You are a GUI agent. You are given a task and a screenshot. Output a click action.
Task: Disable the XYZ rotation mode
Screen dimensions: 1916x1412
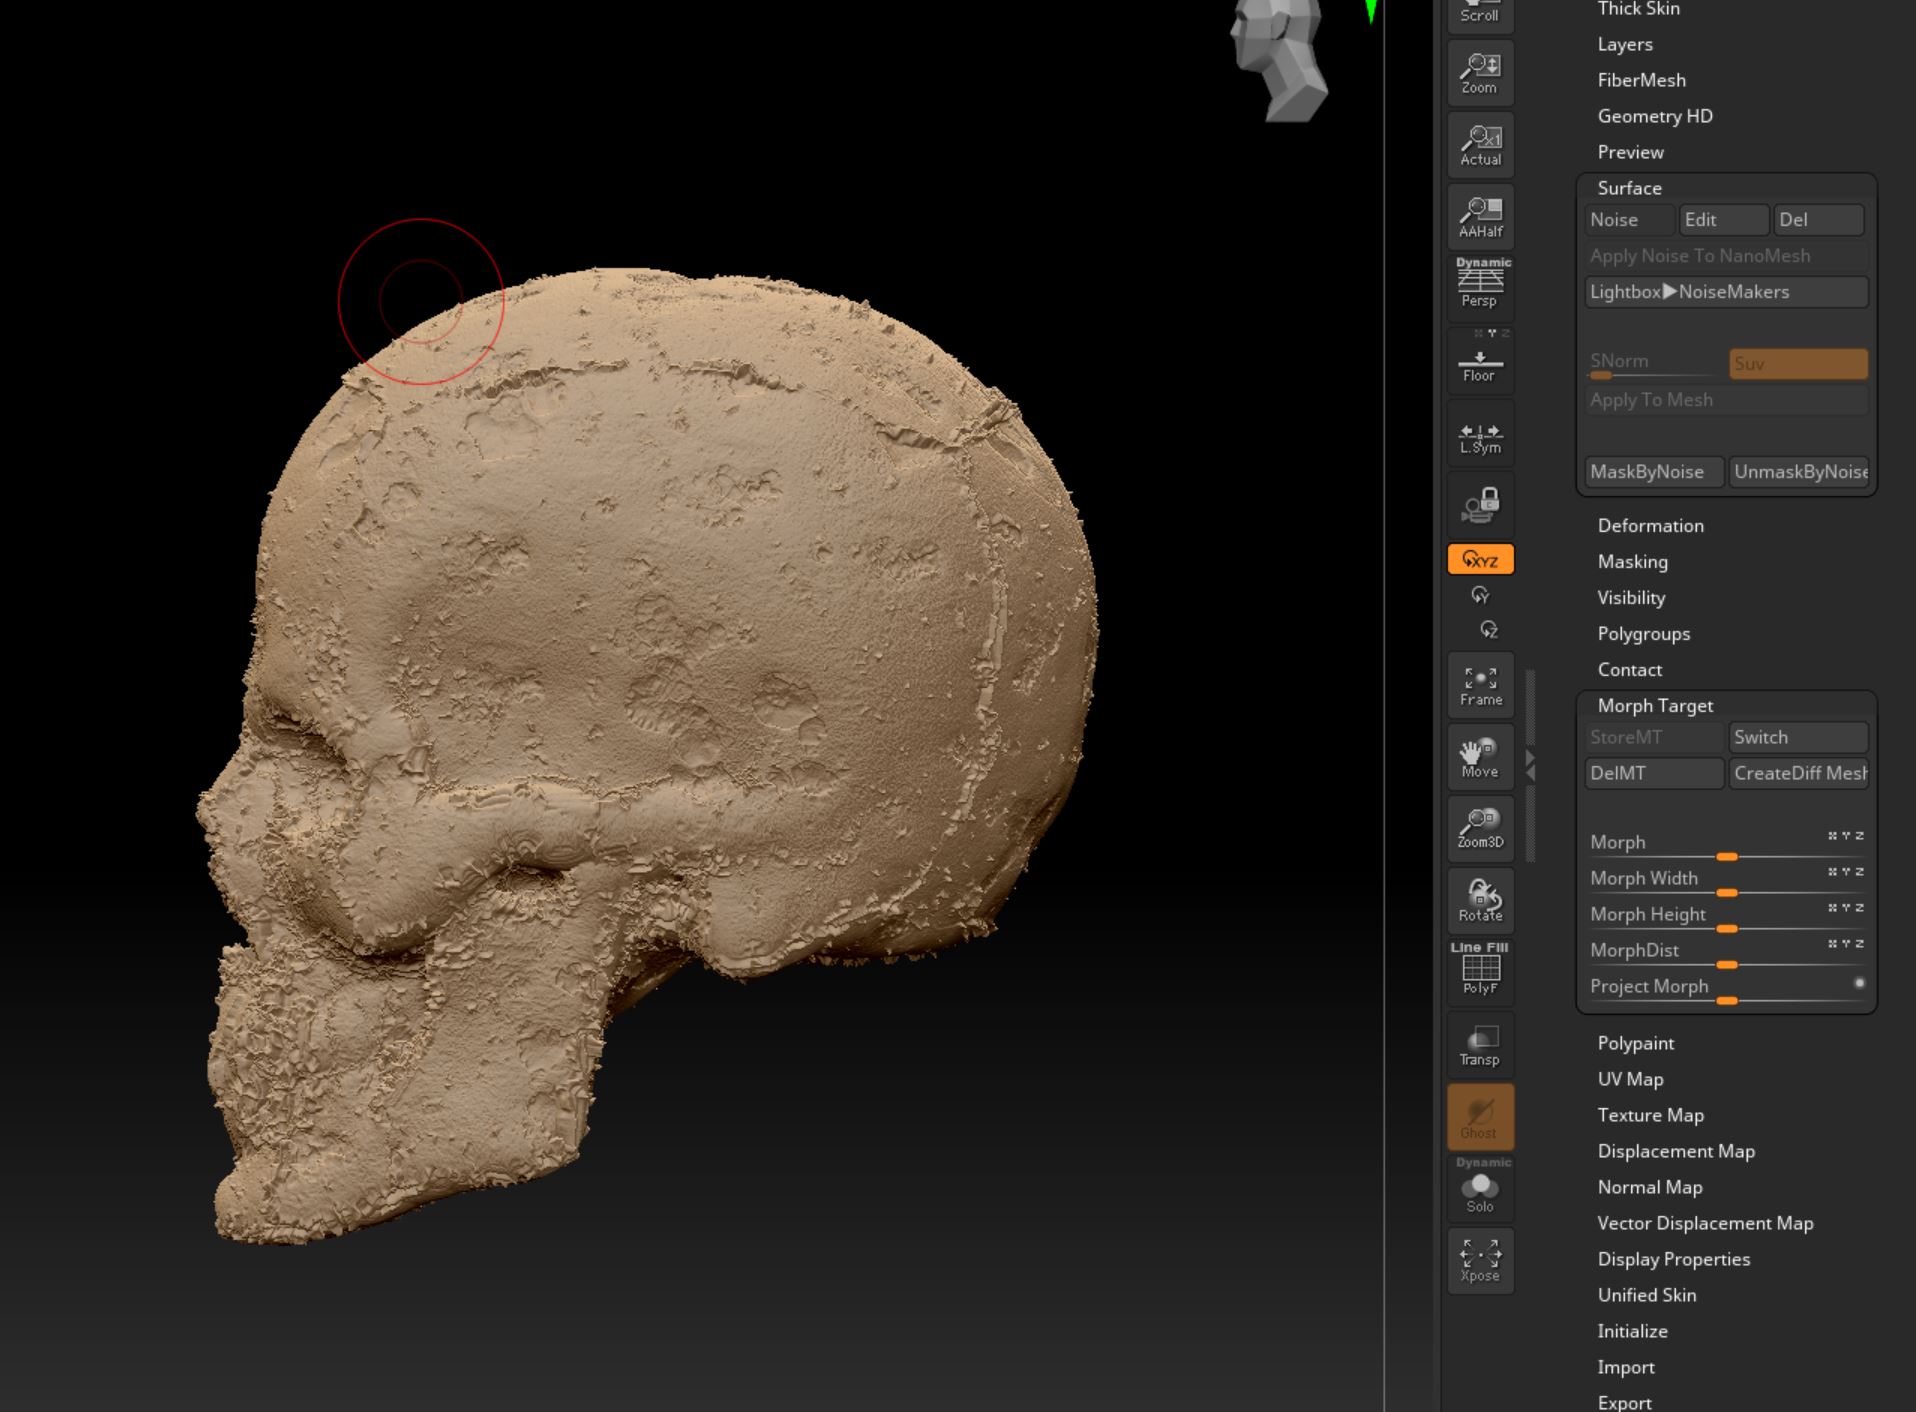point(1480,560)
